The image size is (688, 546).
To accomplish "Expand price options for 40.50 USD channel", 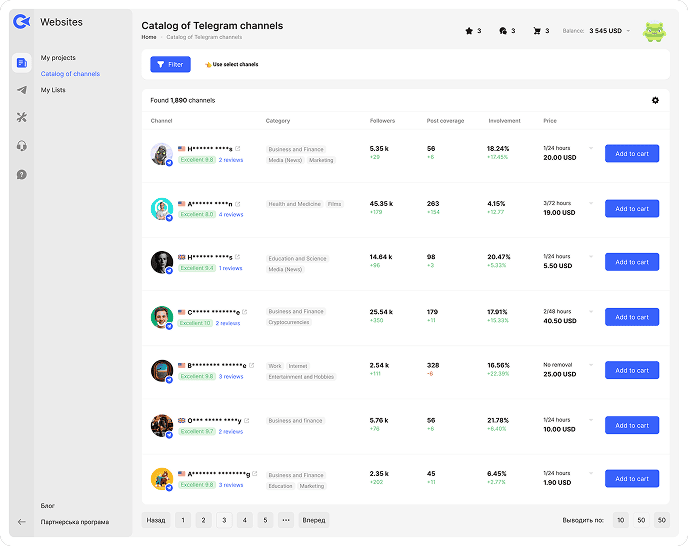I will point(591,312).
